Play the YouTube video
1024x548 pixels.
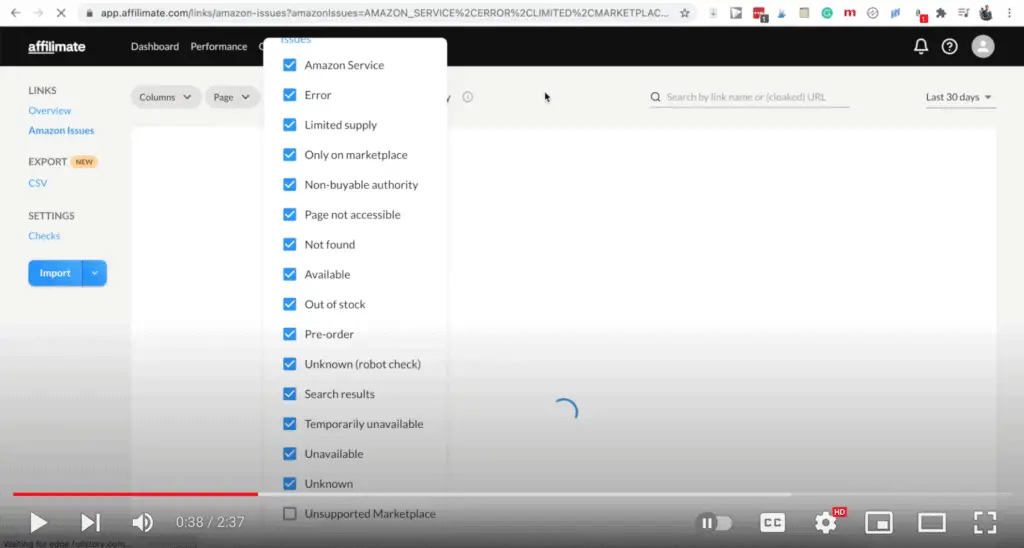tap(39, 522)
